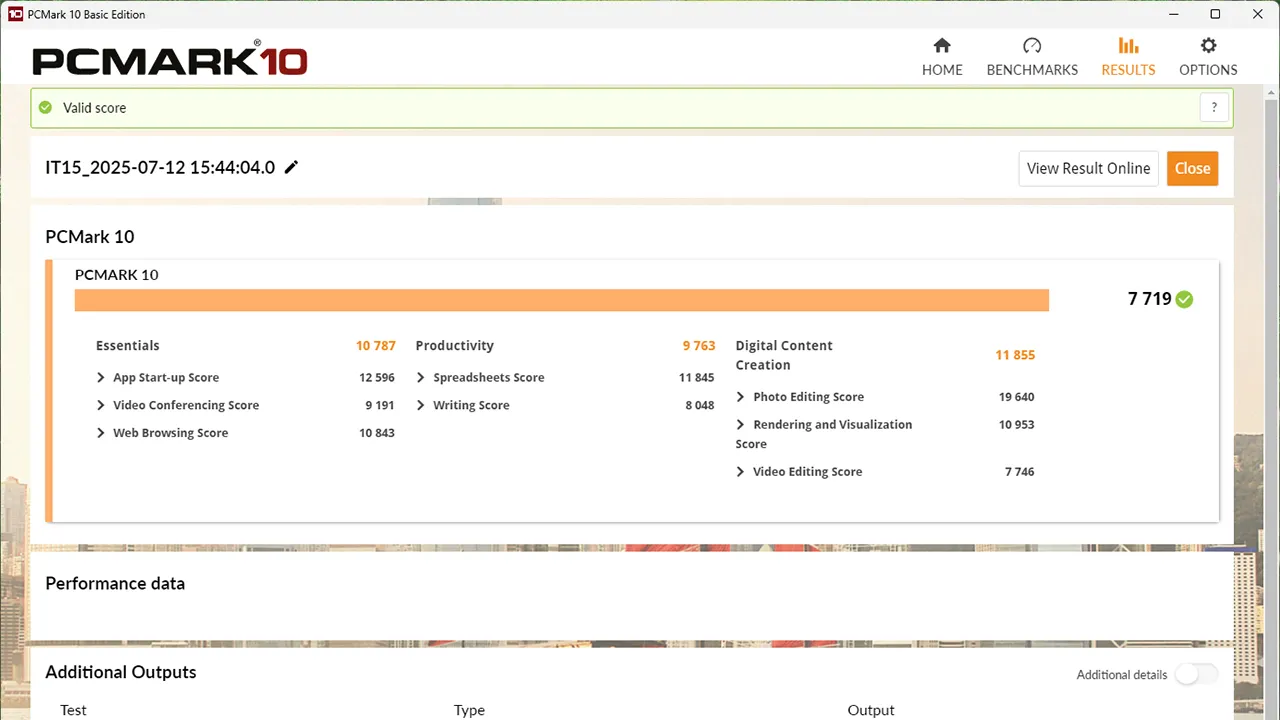
Task: Click the Spreadsheets value 11 845
Action: click(697, 378)
